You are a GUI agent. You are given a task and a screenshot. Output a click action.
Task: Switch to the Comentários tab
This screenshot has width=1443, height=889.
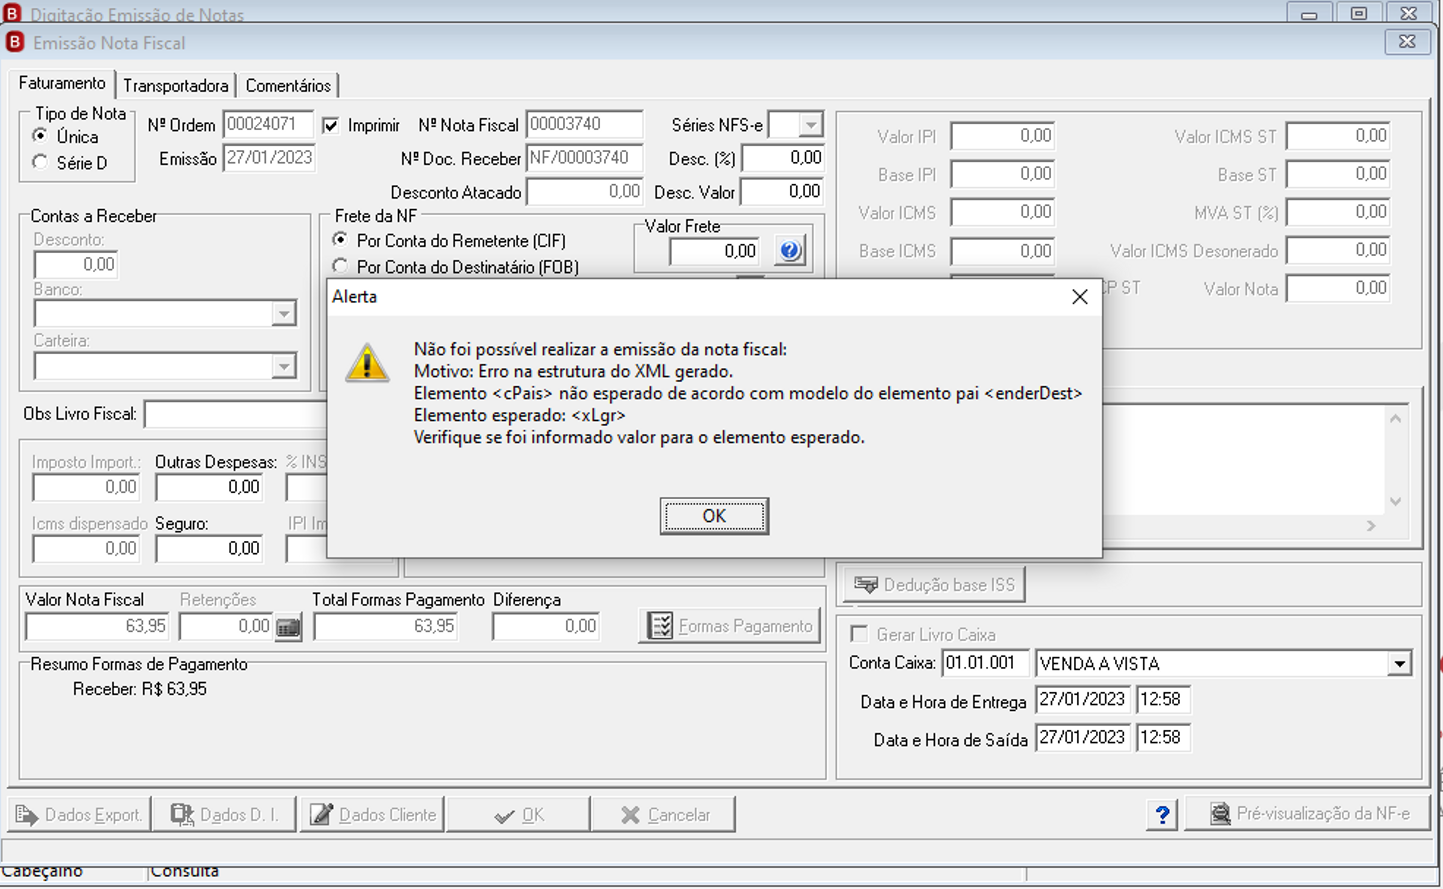[x=288, y=86]
